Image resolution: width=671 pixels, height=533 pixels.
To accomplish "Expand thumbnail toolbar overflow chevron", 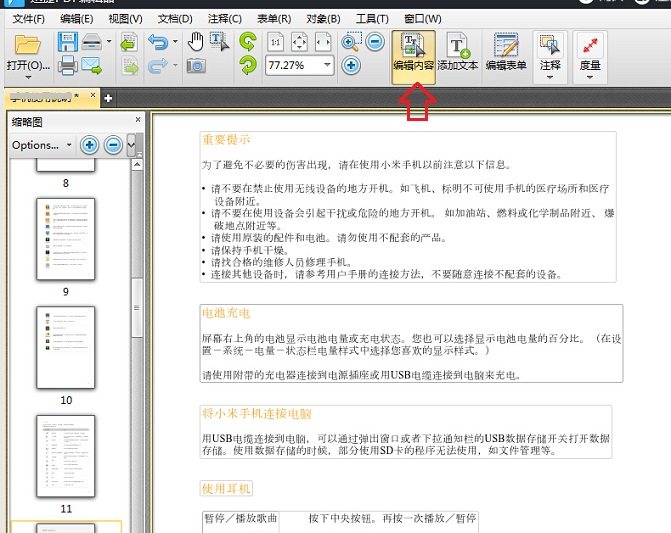I will (x=131, y=145).
